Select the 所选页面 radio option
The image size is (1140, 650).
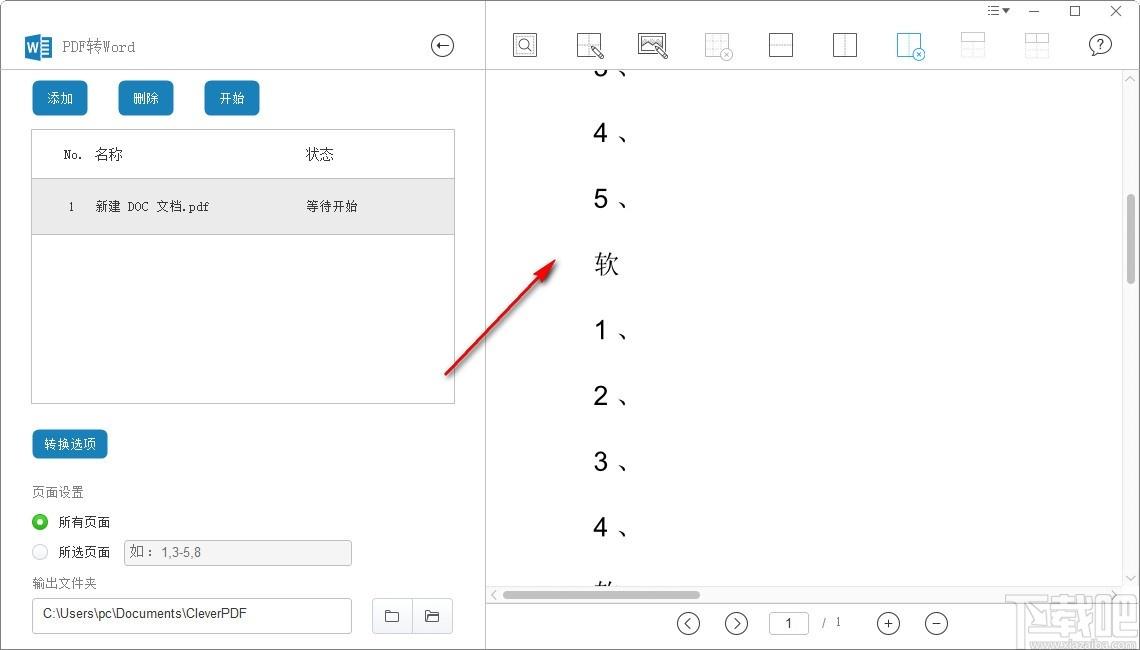click(40, 552)
